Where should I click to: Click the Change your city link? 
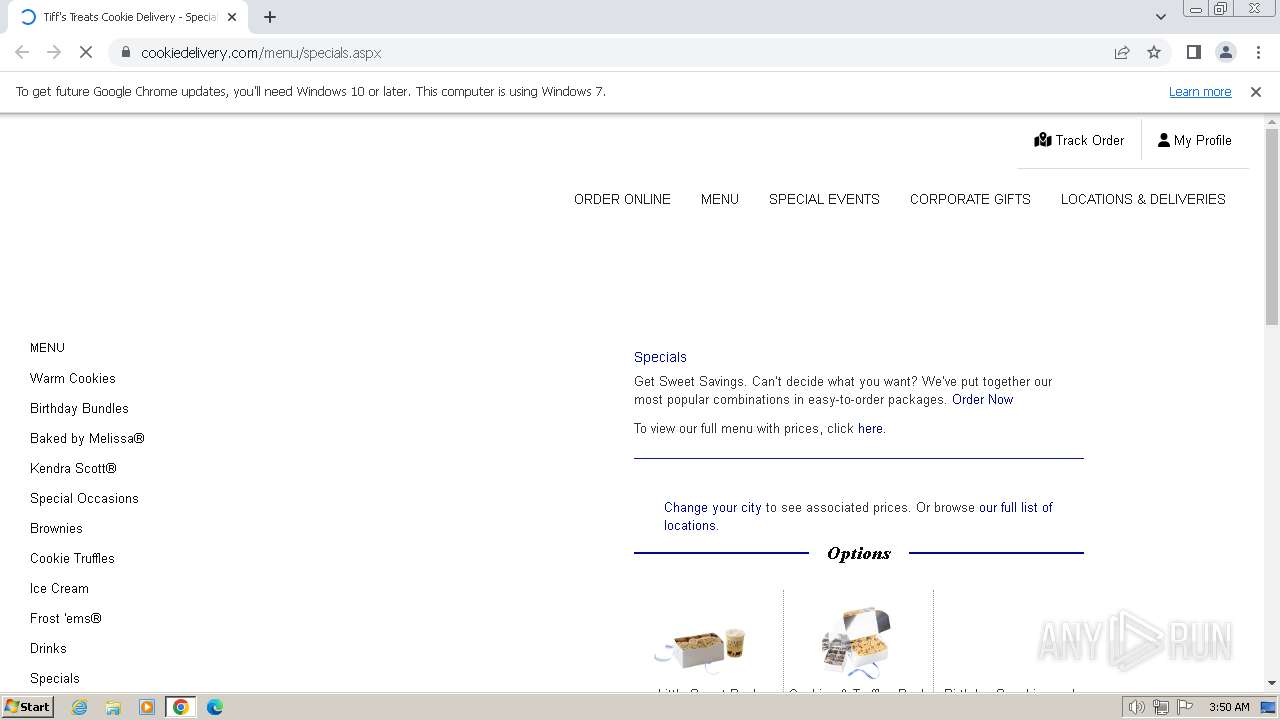coord(713,508)
